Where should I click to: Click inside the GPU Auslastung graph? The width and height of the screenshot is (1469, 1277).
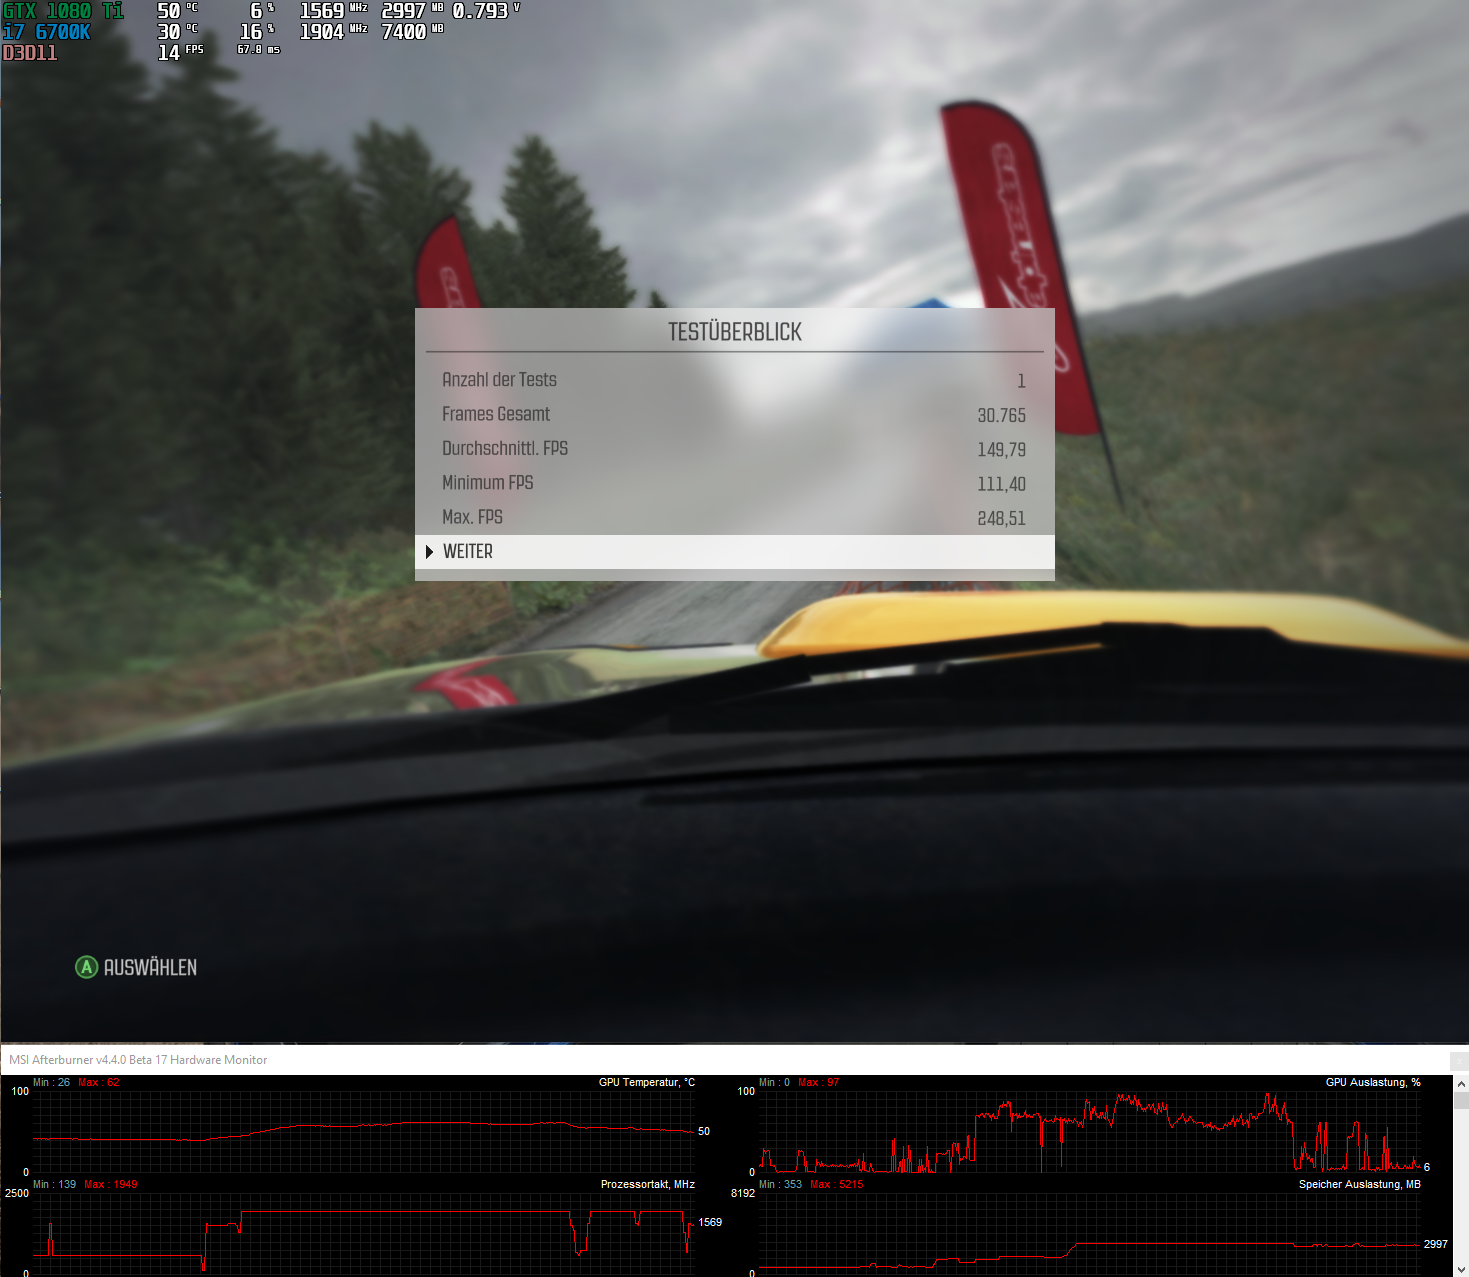coord(1089,1132)
